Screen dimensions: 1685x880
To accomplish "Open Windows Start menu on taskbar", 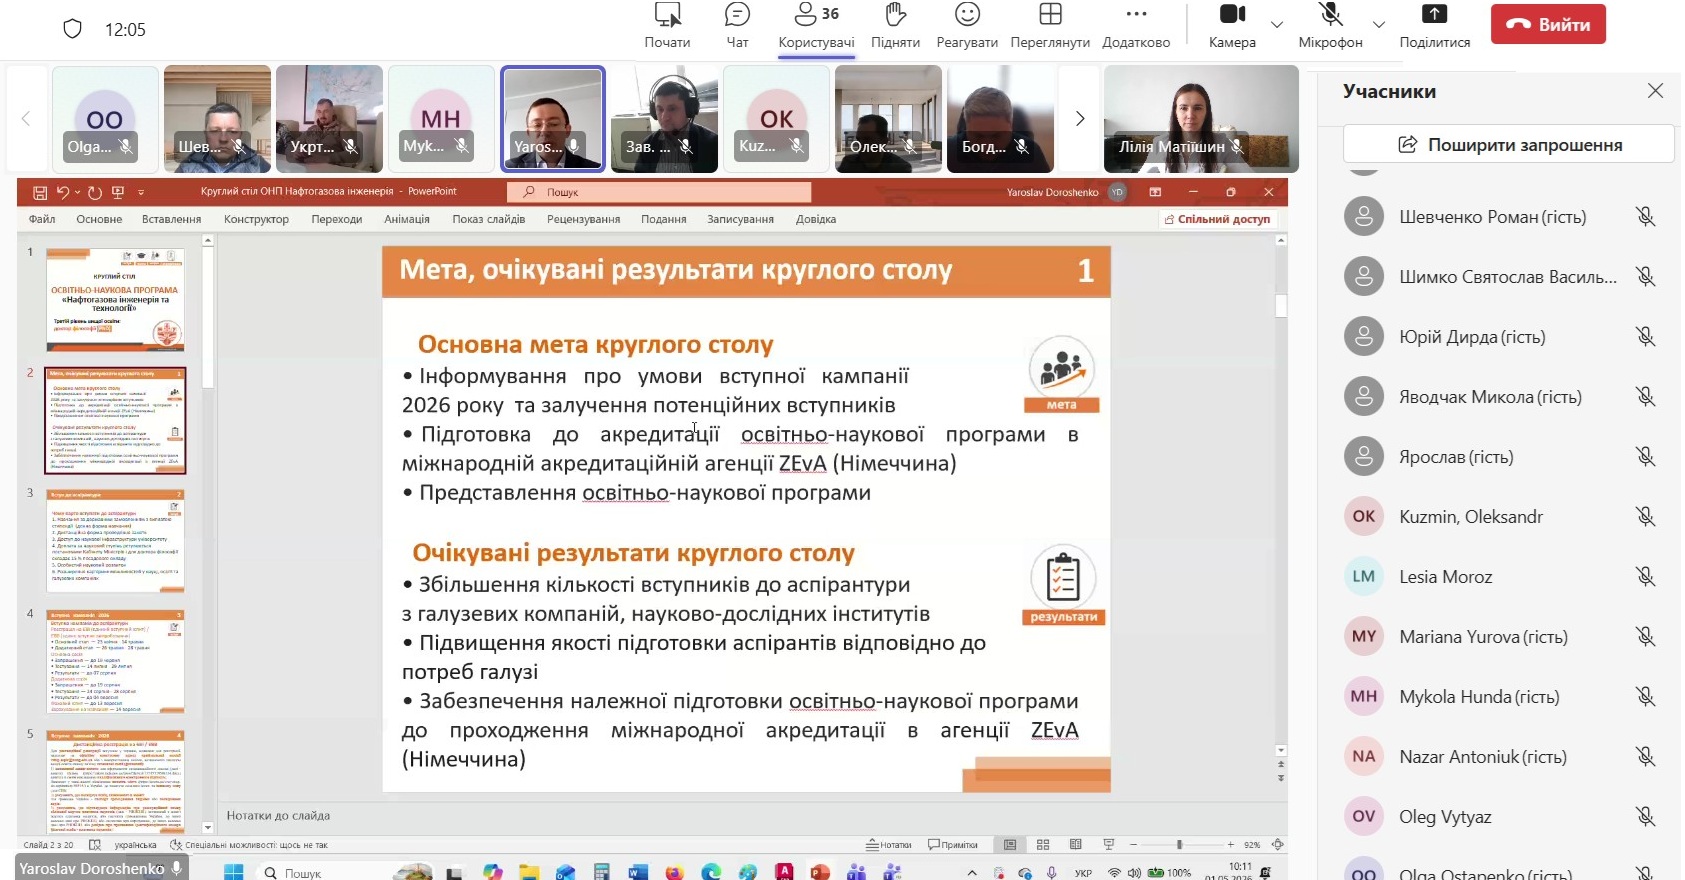I will click(x=234, y=872).
